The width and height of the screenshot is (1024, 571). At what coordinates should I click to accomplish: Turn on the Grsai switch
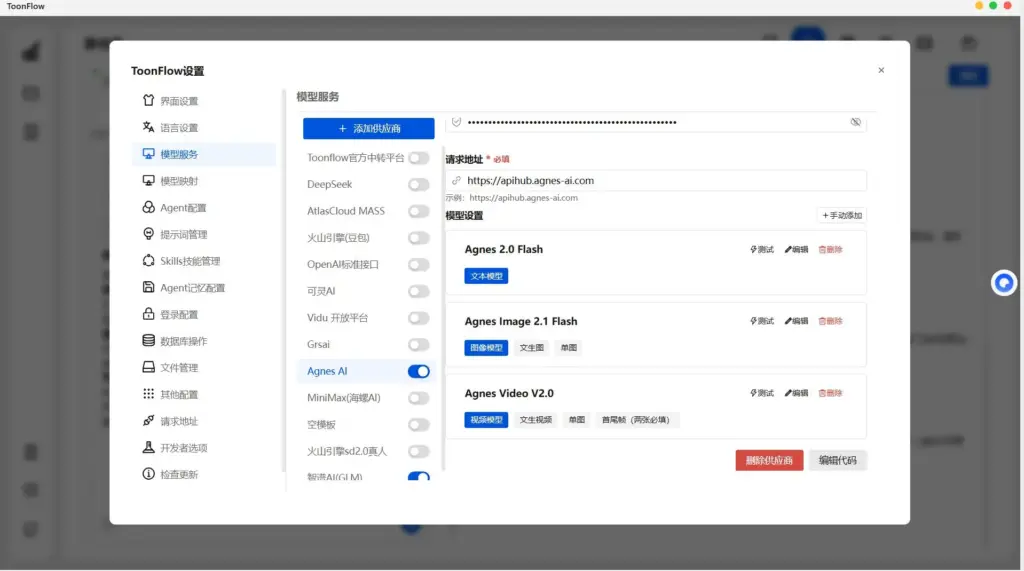[419, 344]
